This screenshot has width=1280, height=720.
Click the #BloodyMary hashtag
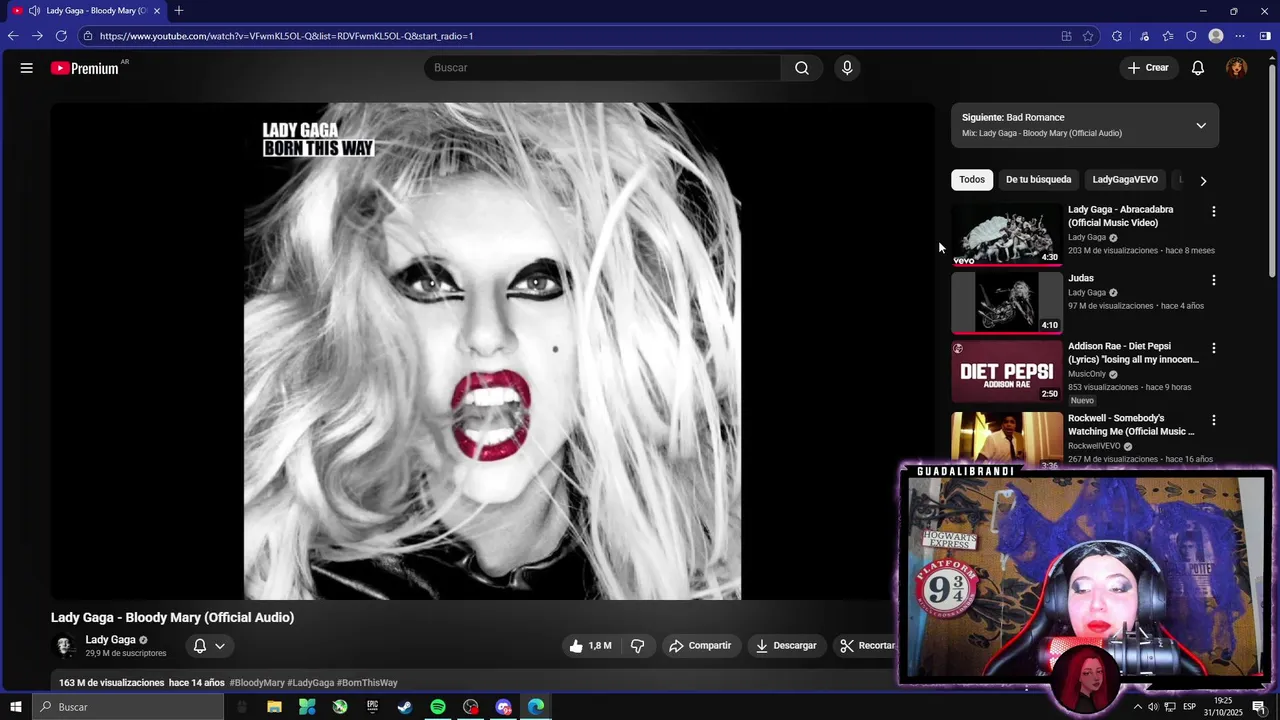(257, 683)
